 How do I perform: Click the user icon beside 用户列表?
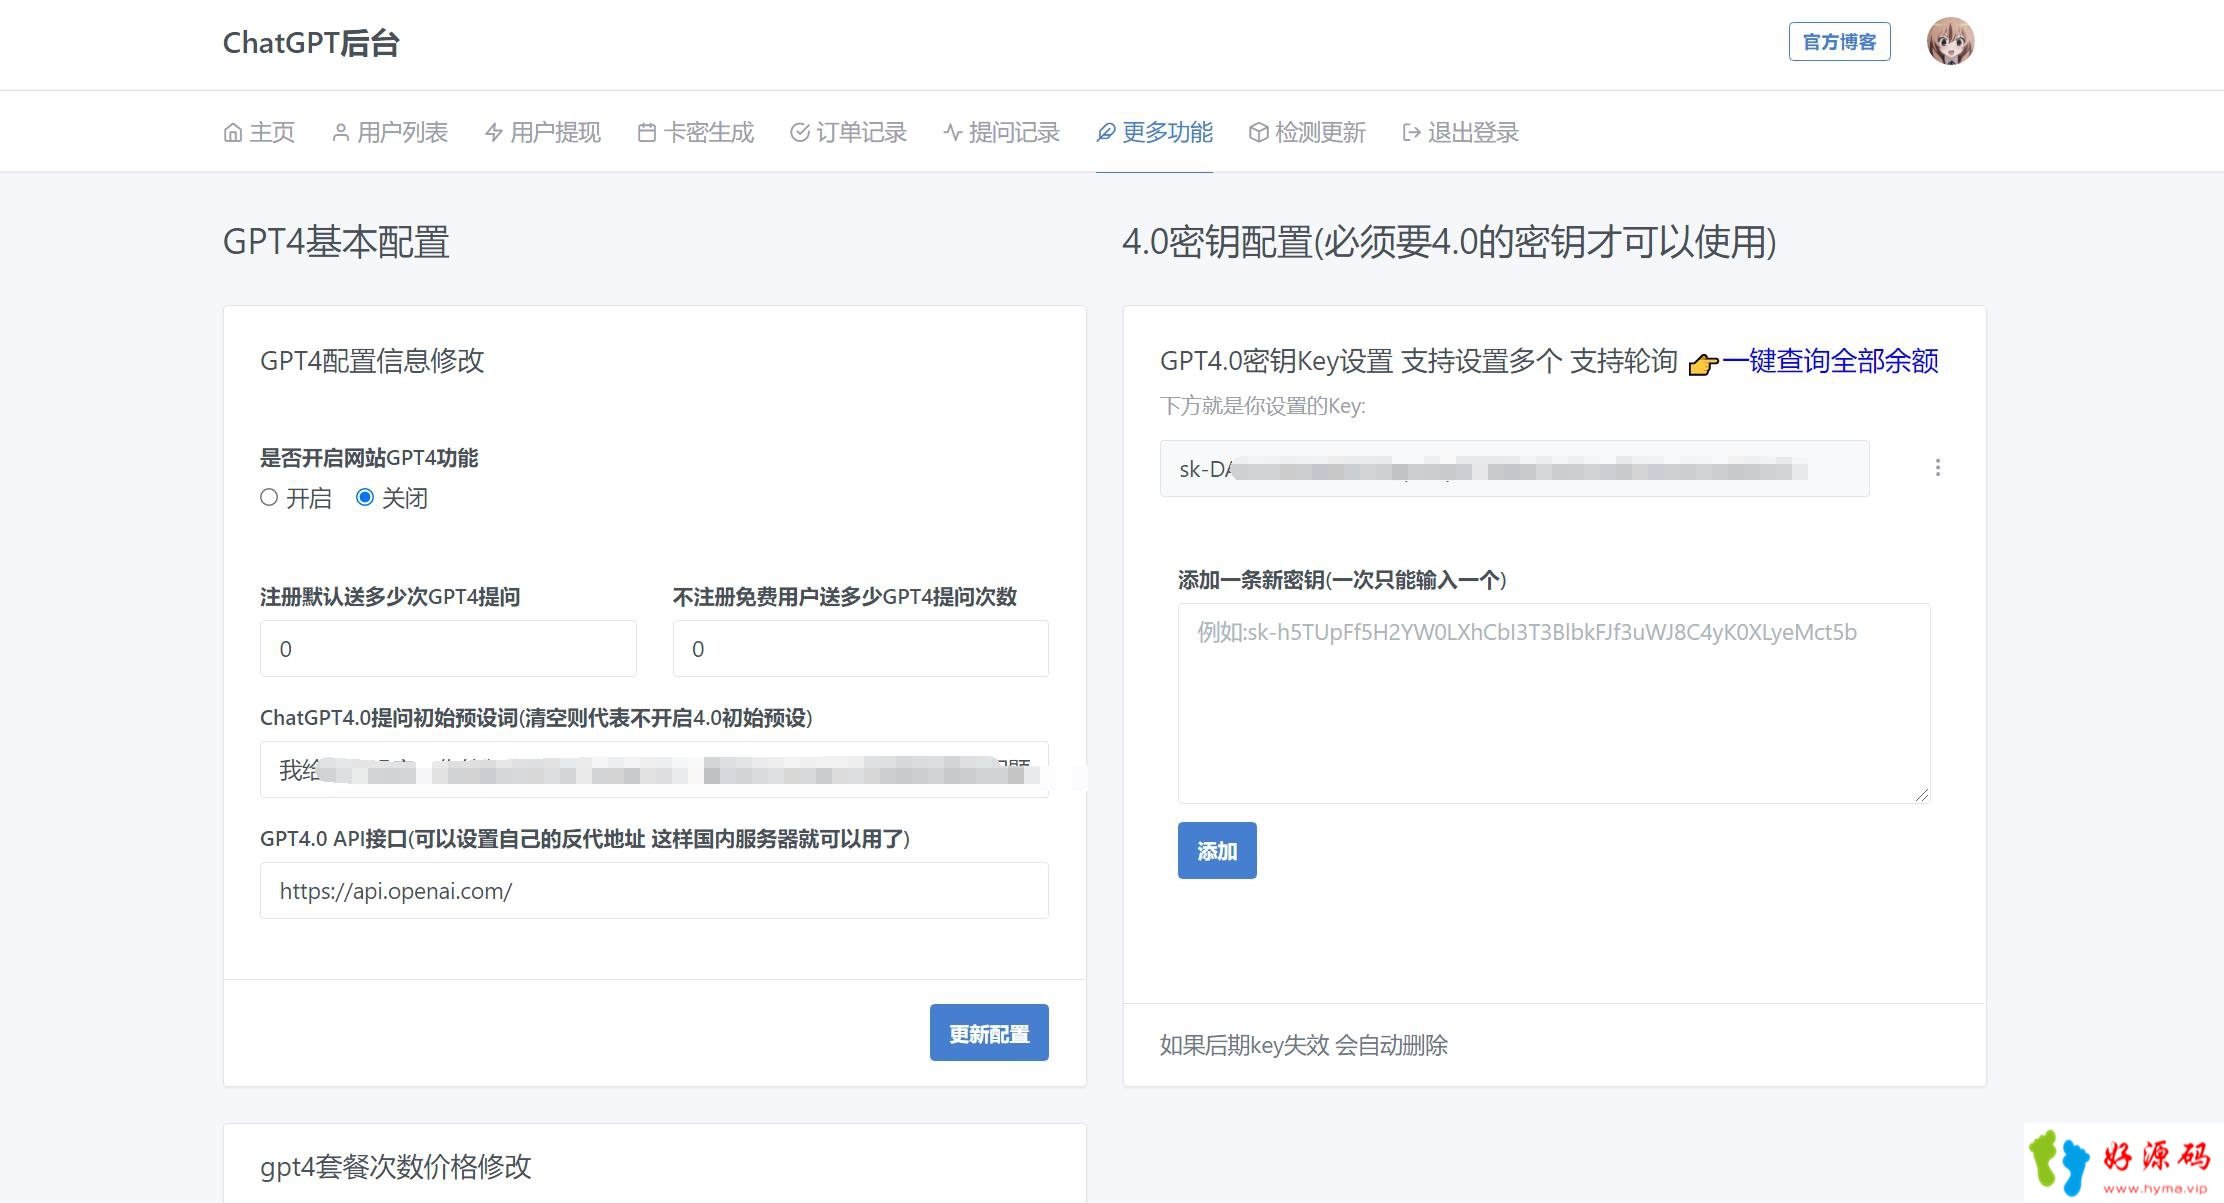coord(340,132)
